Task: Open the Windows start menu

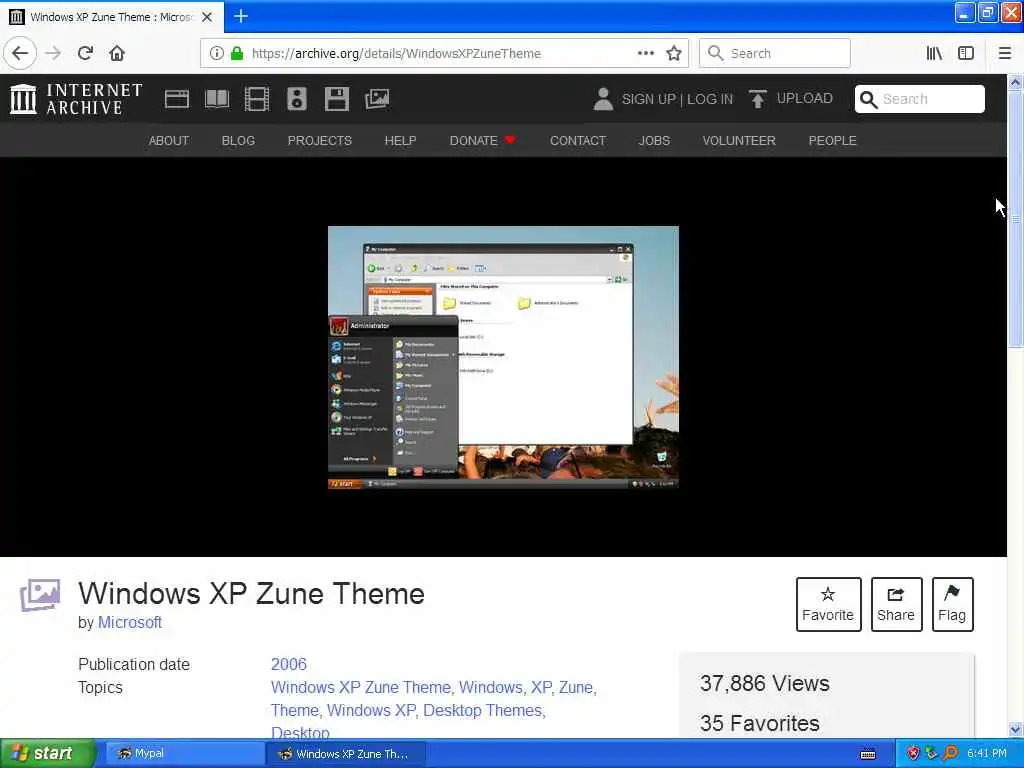Action: pos(48,753)
